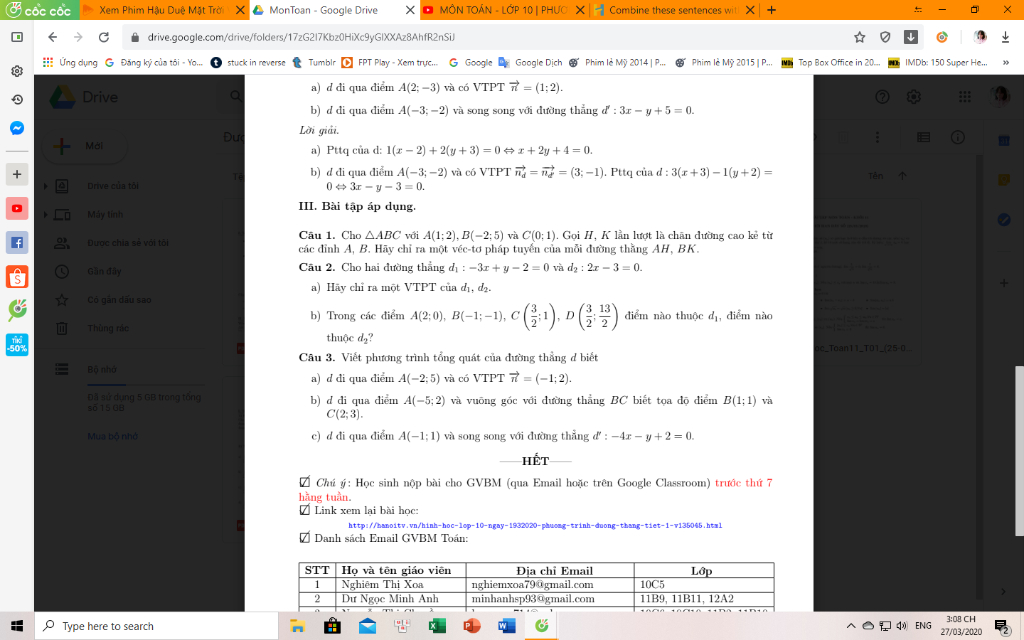Viewport: 1024px width, 640px height.
Task: Close the MonToan - Google Drive tab
Action: 409,10
